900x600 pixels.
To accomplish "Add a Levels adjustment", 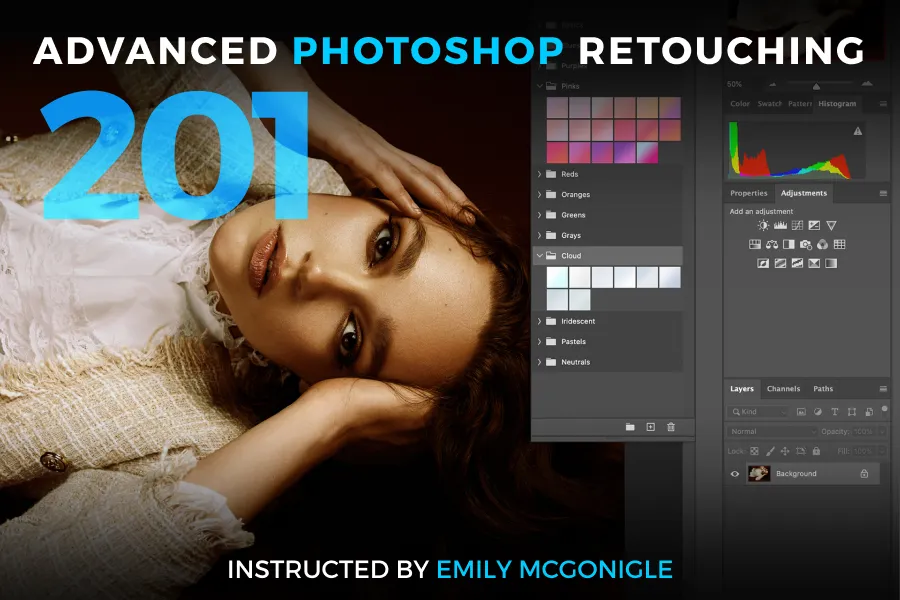I will click(x=780, y=226).
